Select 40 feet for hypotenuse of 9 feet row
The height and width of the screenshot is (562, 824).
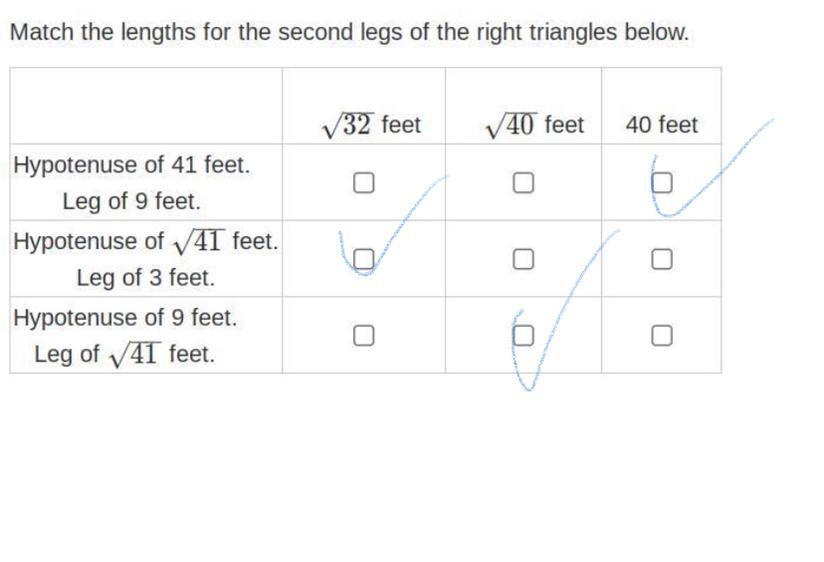coord(662,335)
